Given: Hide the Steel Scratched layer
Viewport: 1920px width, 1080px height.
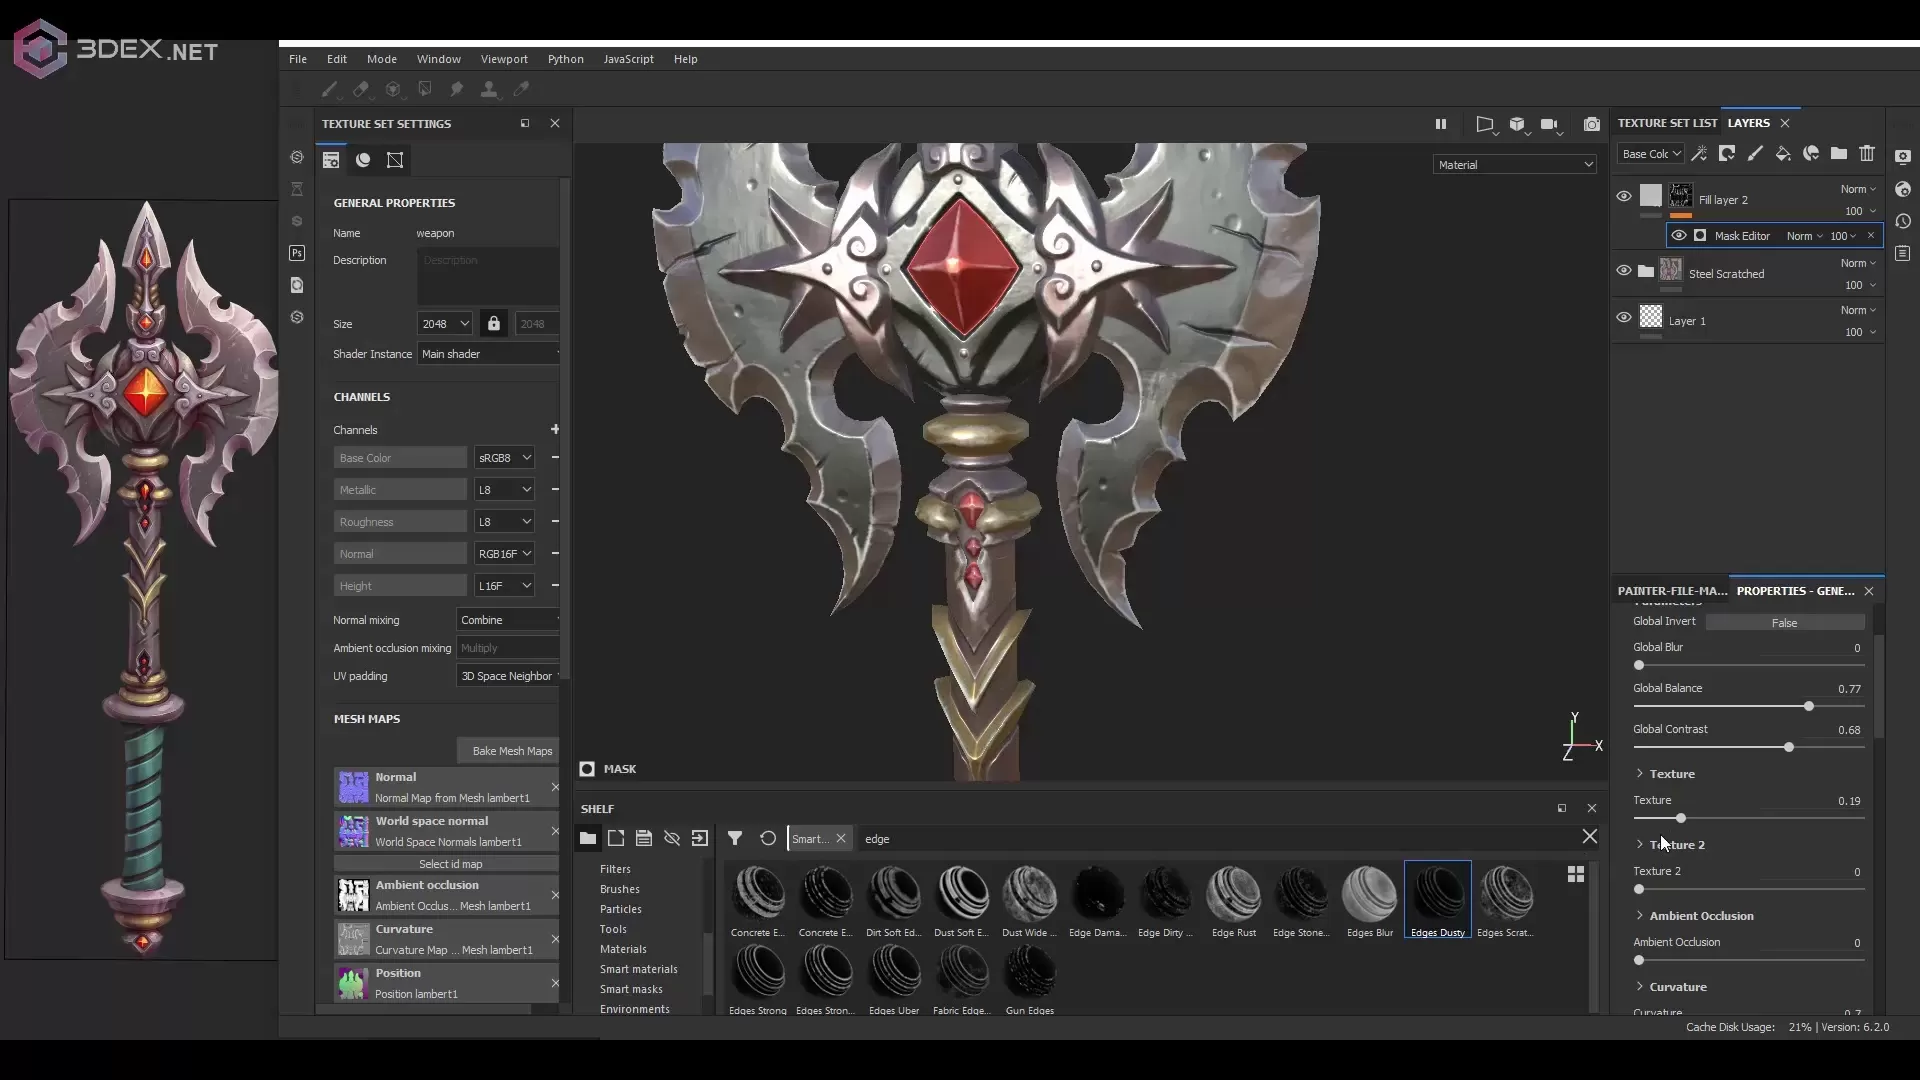Looking at the screenshot, I should click(1624, 270).
